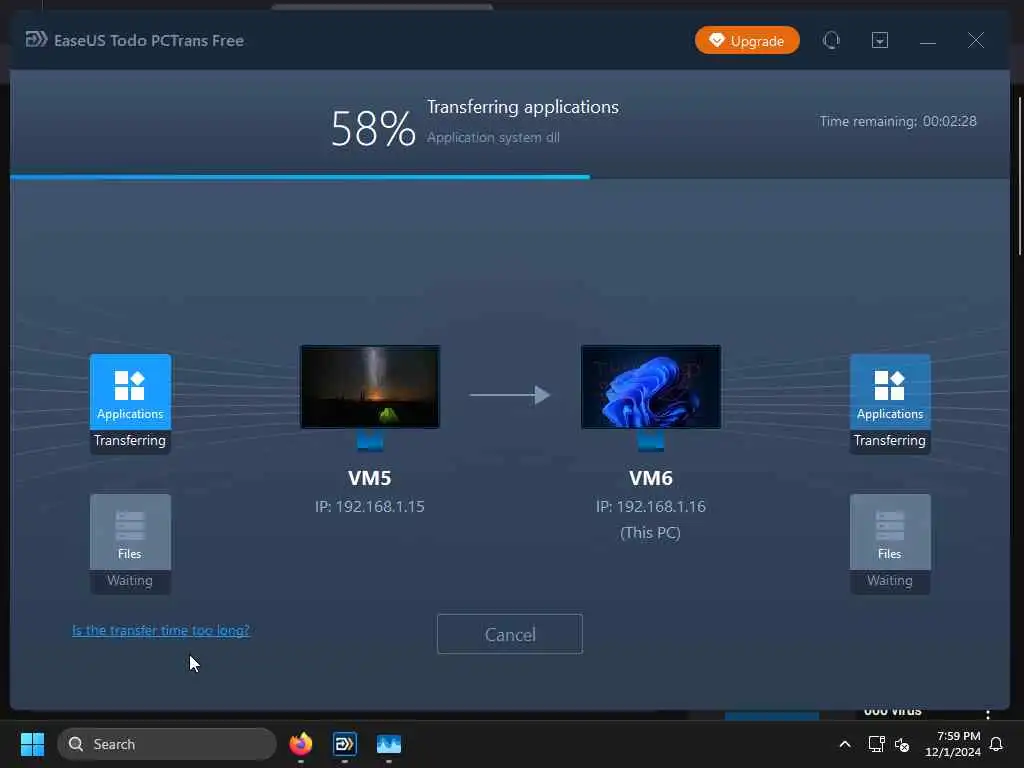The width and height of the screenshot is (1024, 768).
Task: Minimize the PCTrans window
Action: (928, 41)
